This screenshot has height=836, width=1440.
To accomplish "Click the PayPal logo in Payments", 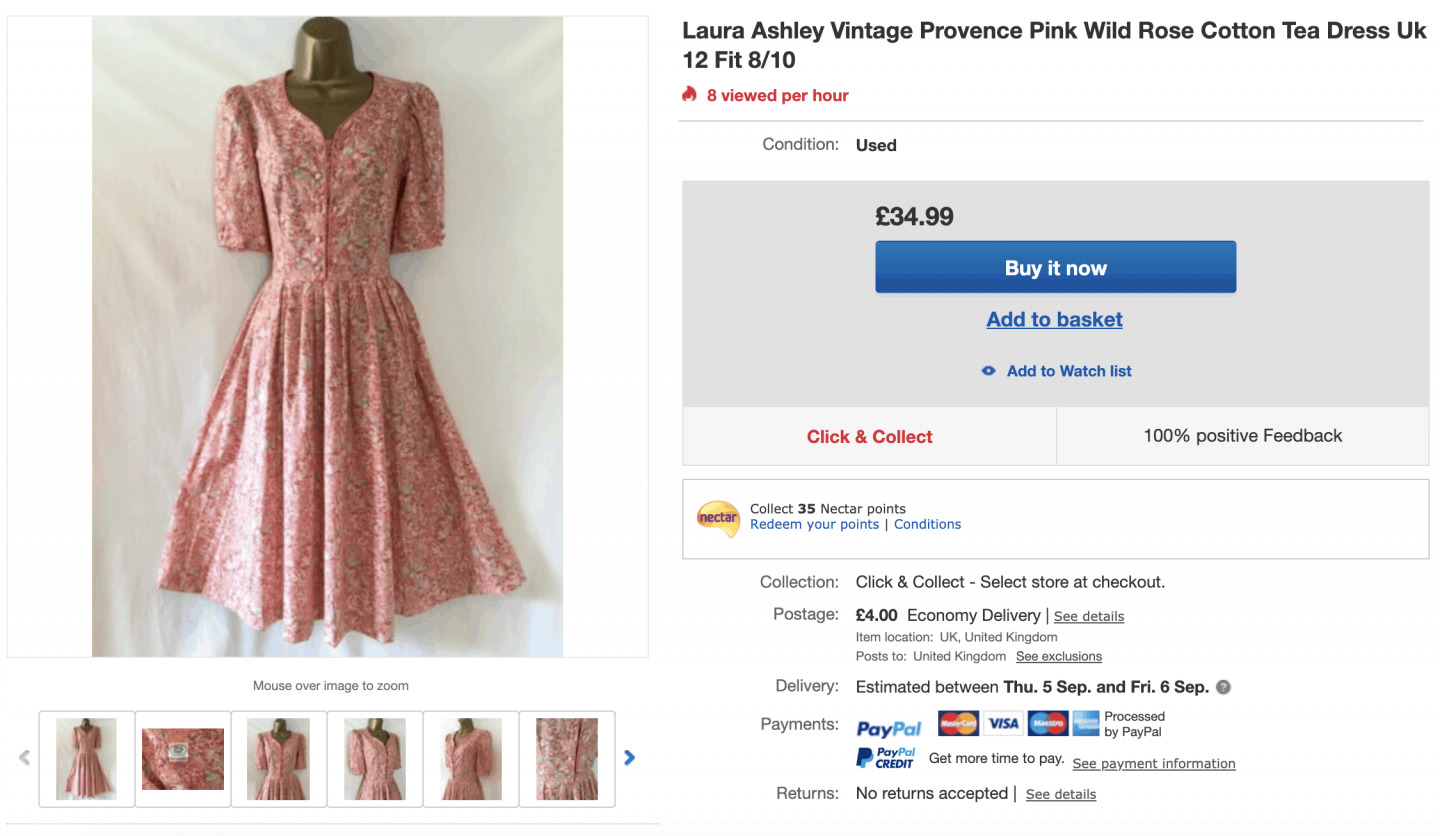I will click(x=889, y=728).
